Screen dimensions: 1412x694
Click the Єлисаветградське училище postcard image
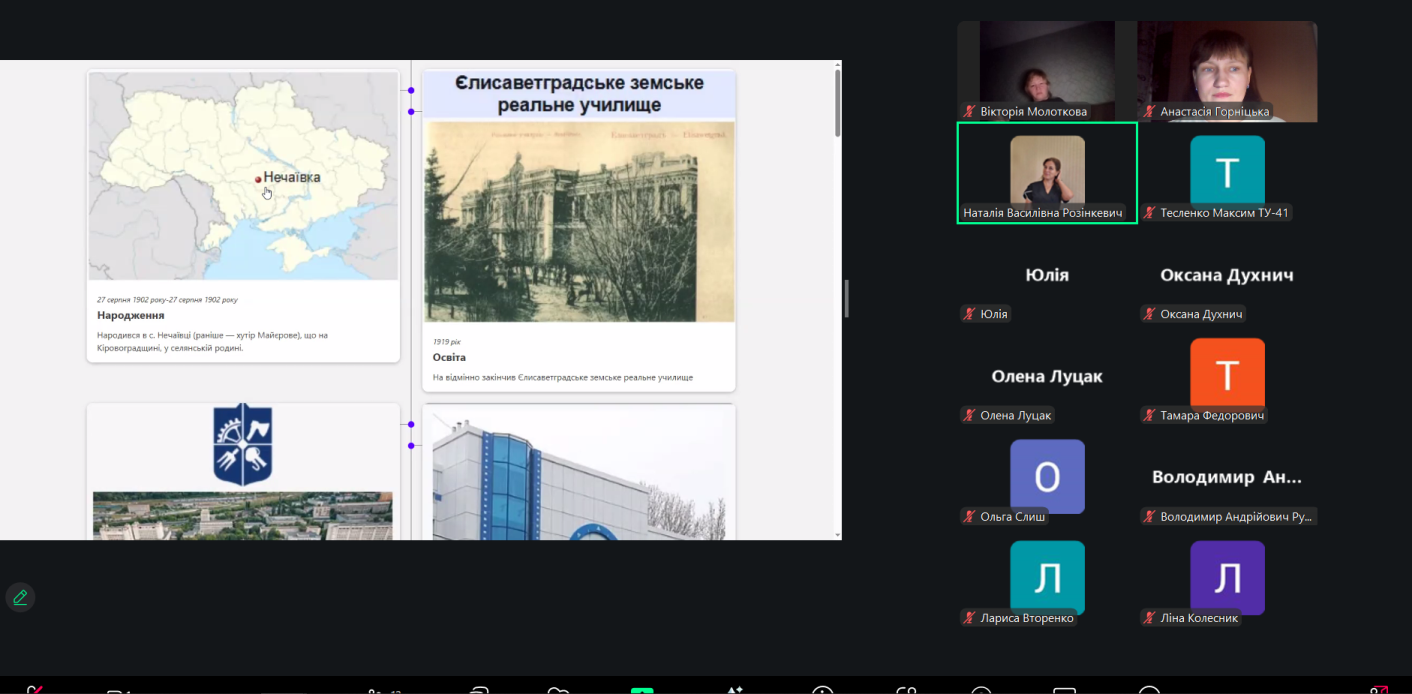tap(579, 222)
